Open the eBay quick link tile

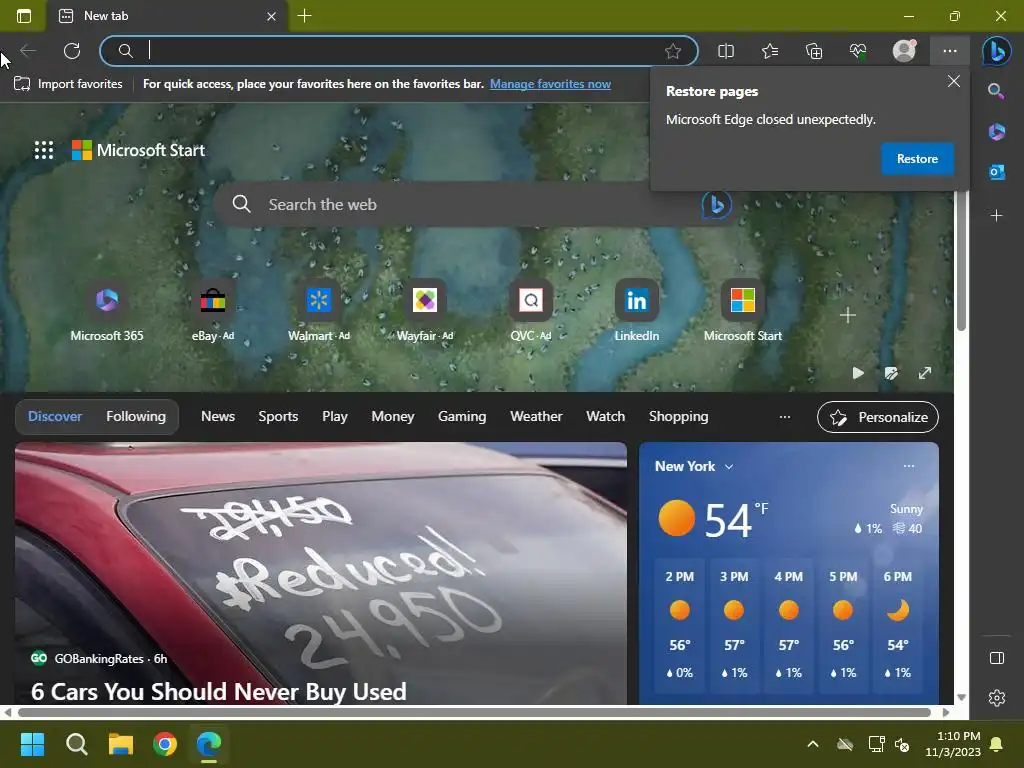pyautogui.click(x=213, y=311)
